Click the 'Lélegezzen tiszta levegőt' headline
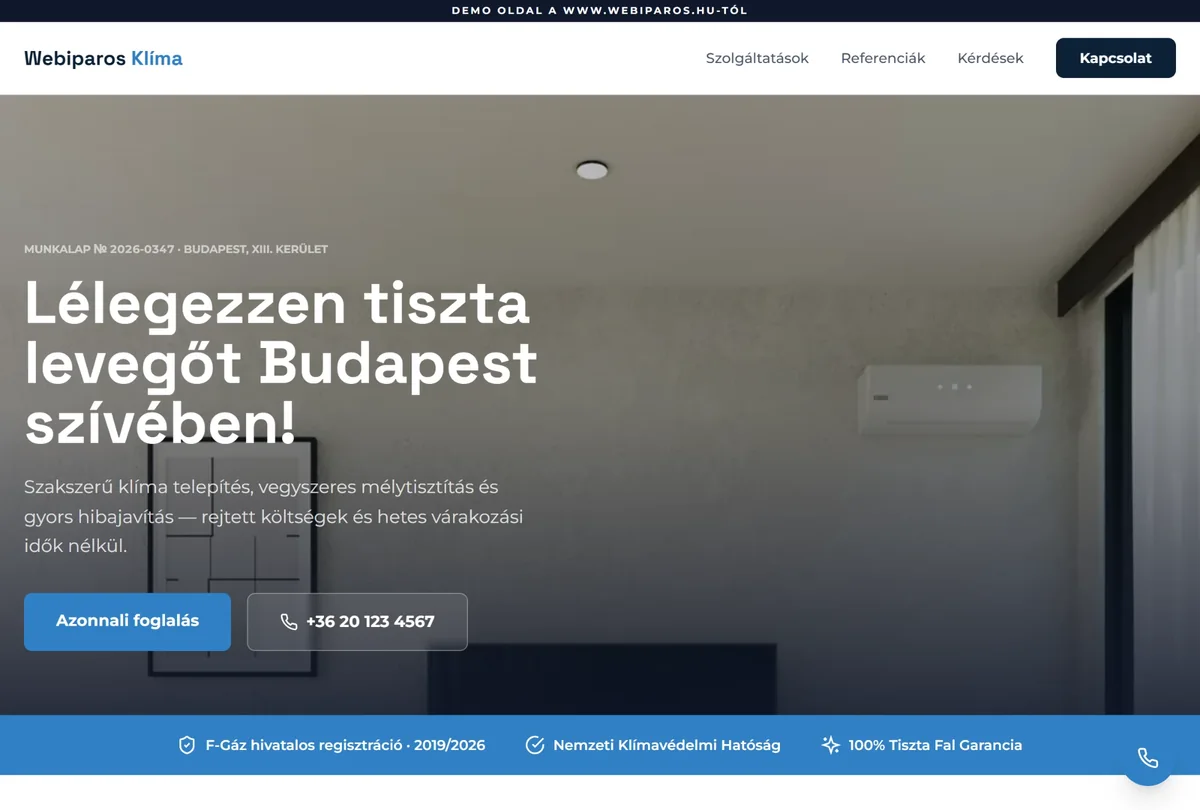Screen dimensions: 1200x810 point(281,362)
